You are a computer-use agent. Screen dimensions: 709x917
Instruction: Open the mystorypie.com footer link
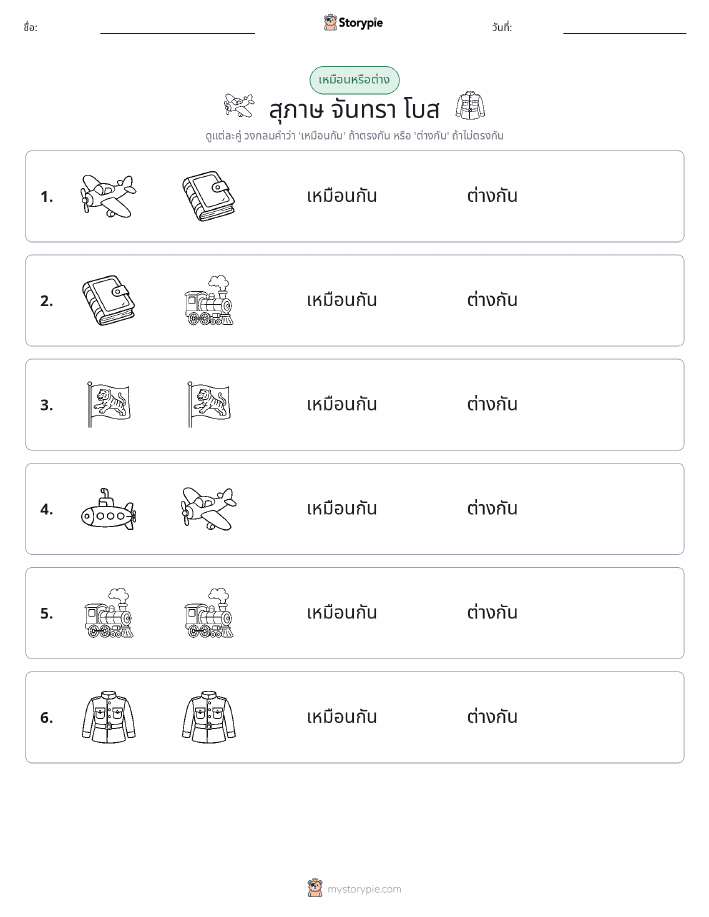pos(354,888)
